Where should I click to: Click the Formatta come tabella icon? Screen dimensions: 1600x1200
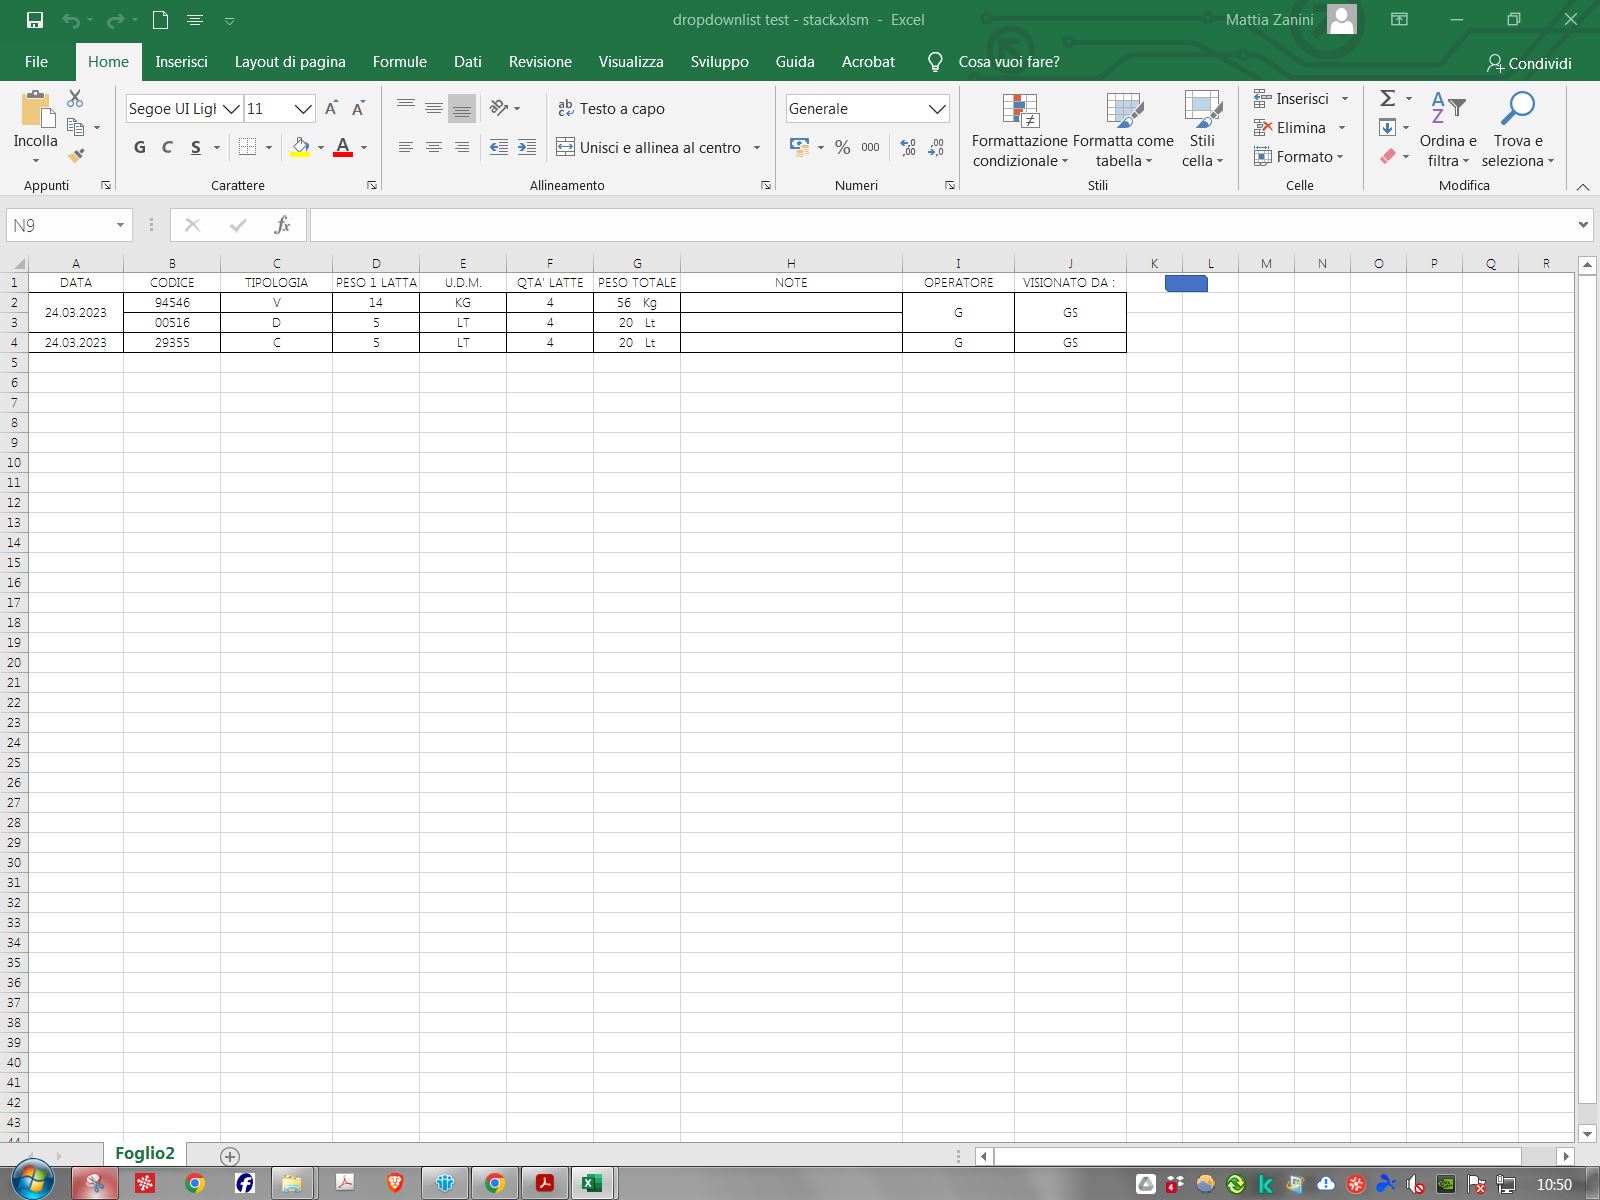click(x=1124, y=110)
